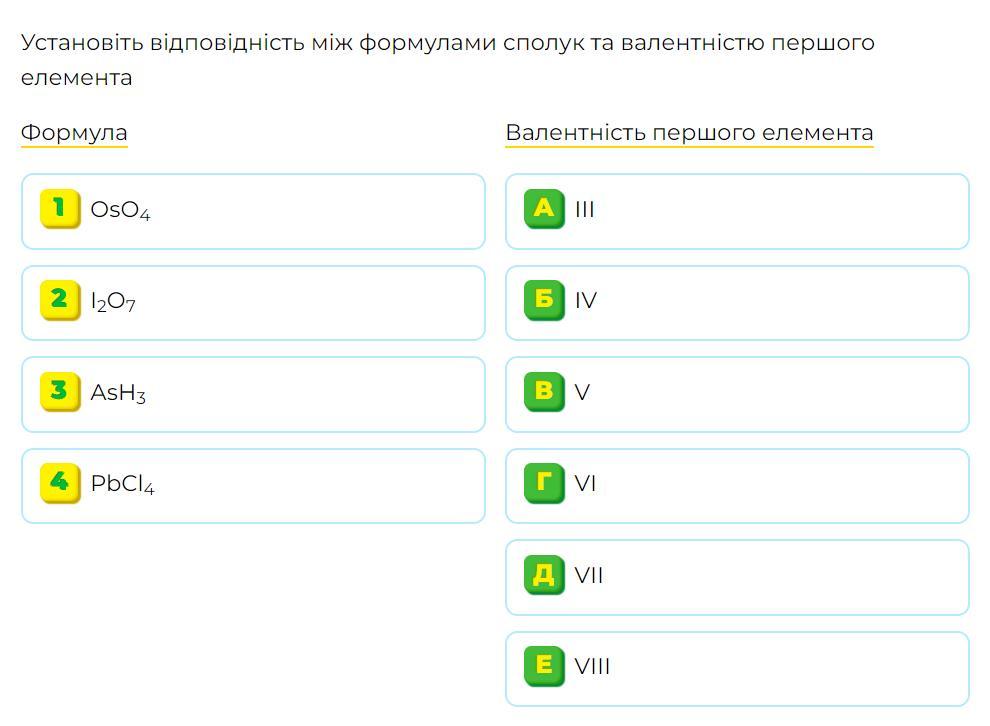The width and height of the screenshot is (990, 726).
Task: Click the green letter А badge
Action: pos(544,209)
